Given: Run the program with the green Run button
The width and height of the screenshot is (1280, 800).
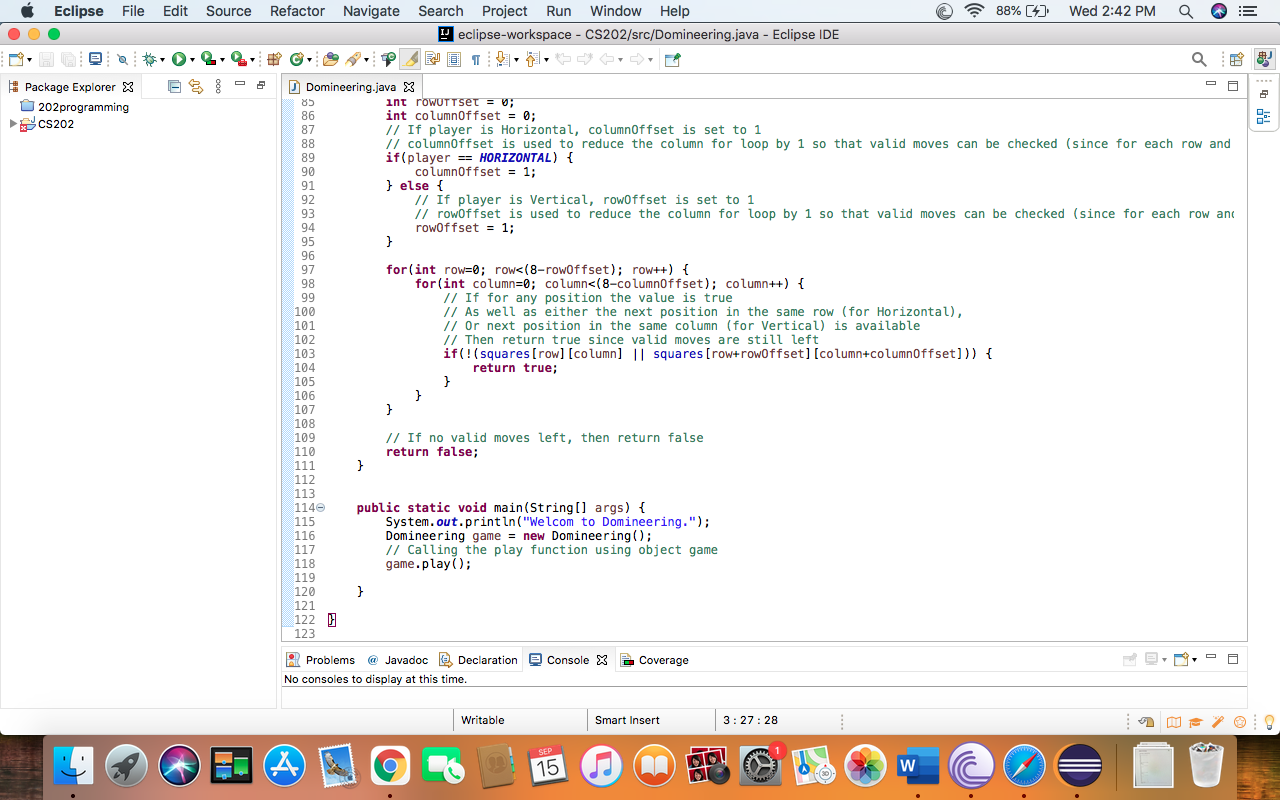Looking at the screenshot, I should [178, 60].
